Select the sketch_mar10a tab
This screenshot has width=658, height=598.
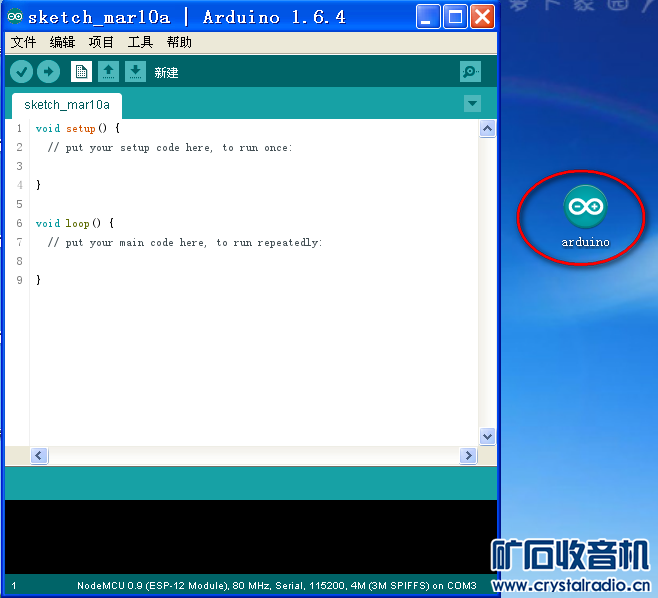tap(67, 105)
